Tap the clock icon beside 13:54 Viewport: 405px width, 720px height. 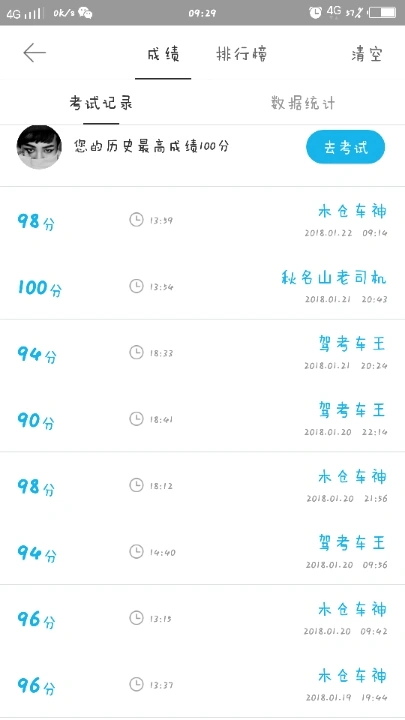(x=136, y=287)
